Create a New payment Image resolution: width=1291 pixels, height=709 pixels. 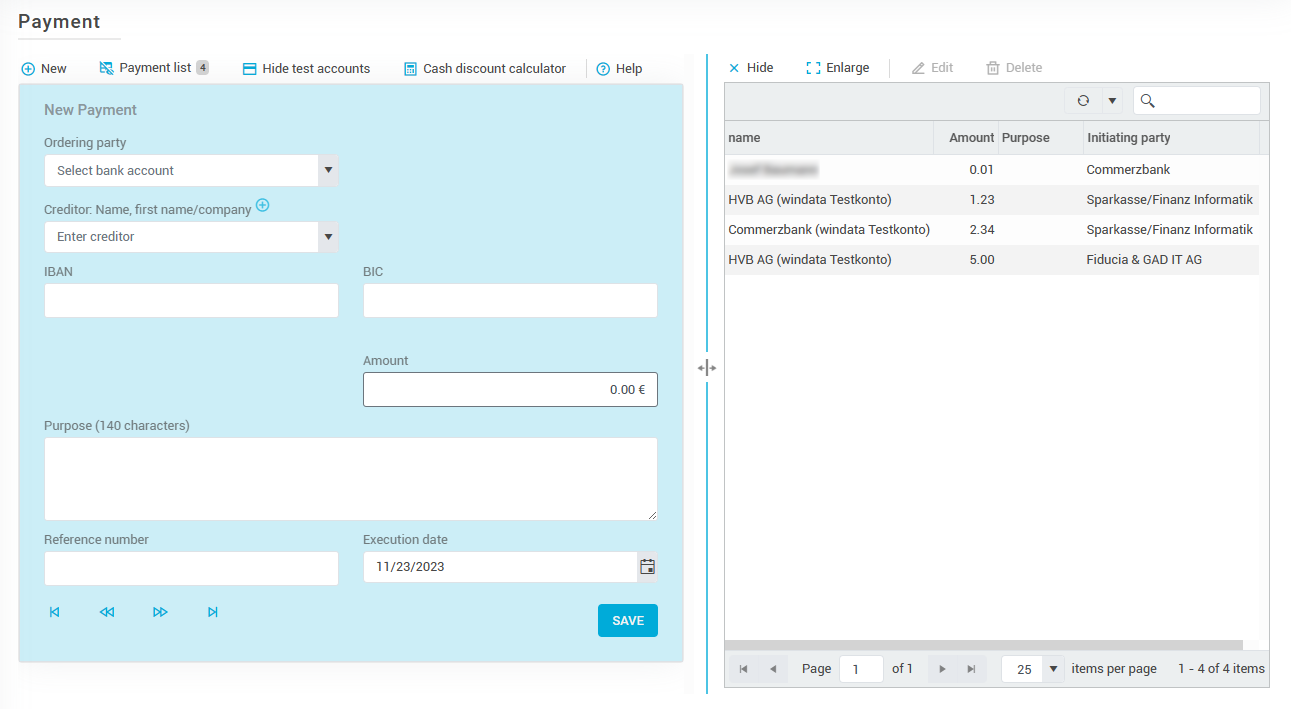(x=44, y=69)
